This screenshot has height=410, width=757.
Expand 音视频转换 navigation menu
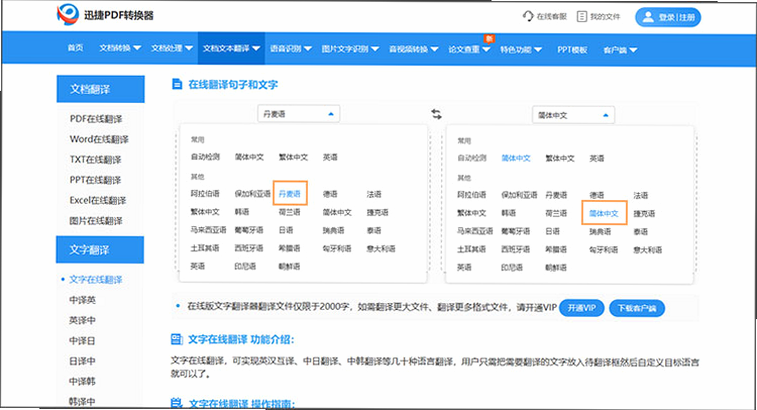[x=414, y=49]
